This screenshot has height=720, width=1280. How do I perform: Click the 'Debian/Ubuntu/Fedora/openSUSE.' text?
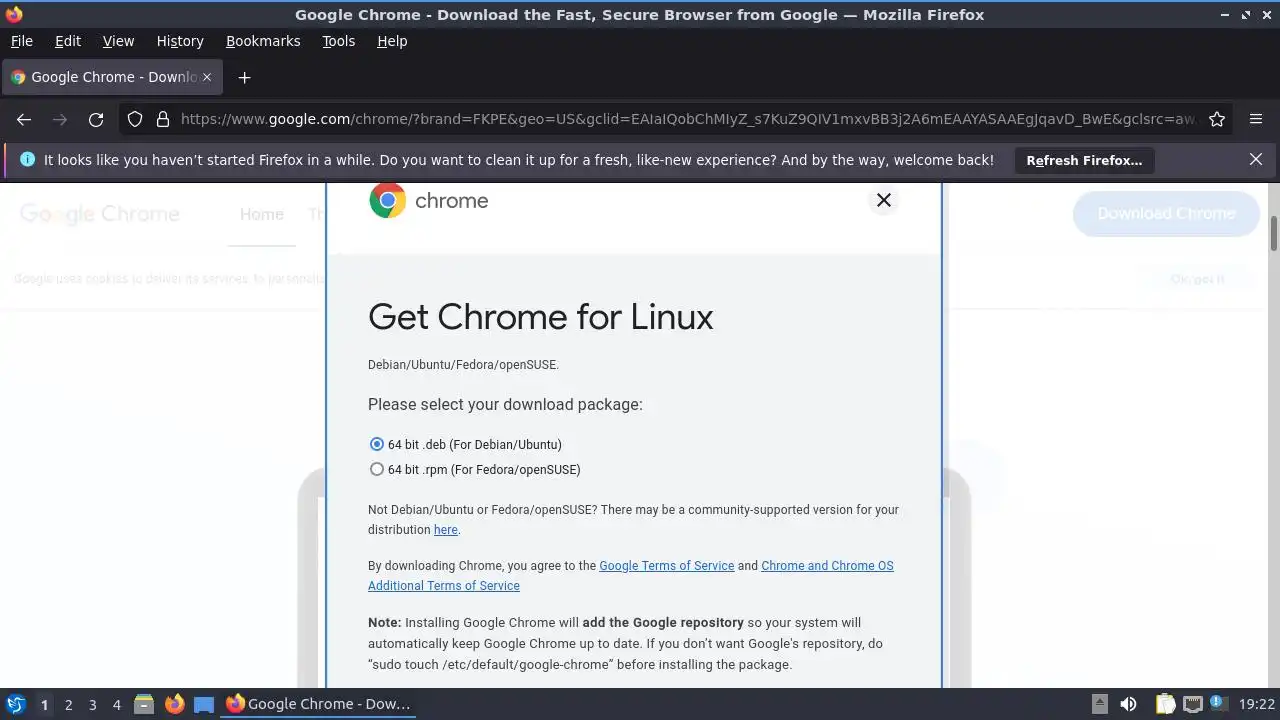(463, 364)
